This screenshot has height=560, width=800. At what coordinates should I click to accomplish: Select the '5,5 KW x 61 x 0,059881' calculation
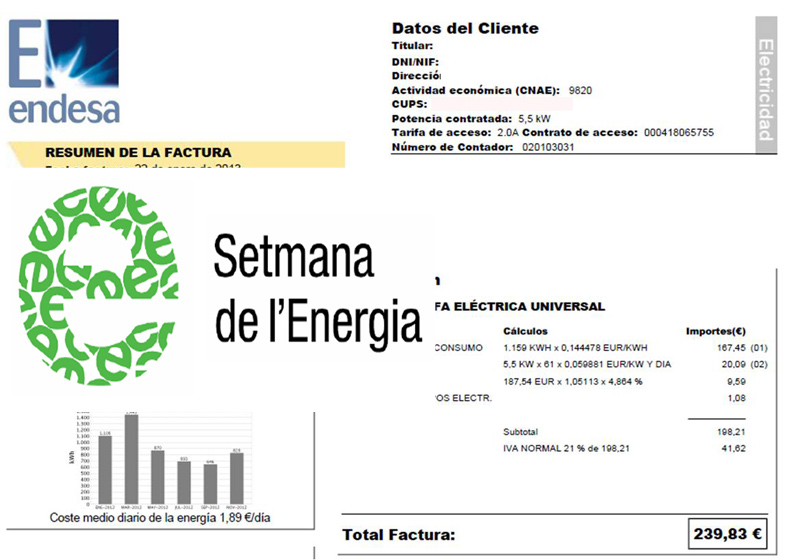[x=587, y=365]
